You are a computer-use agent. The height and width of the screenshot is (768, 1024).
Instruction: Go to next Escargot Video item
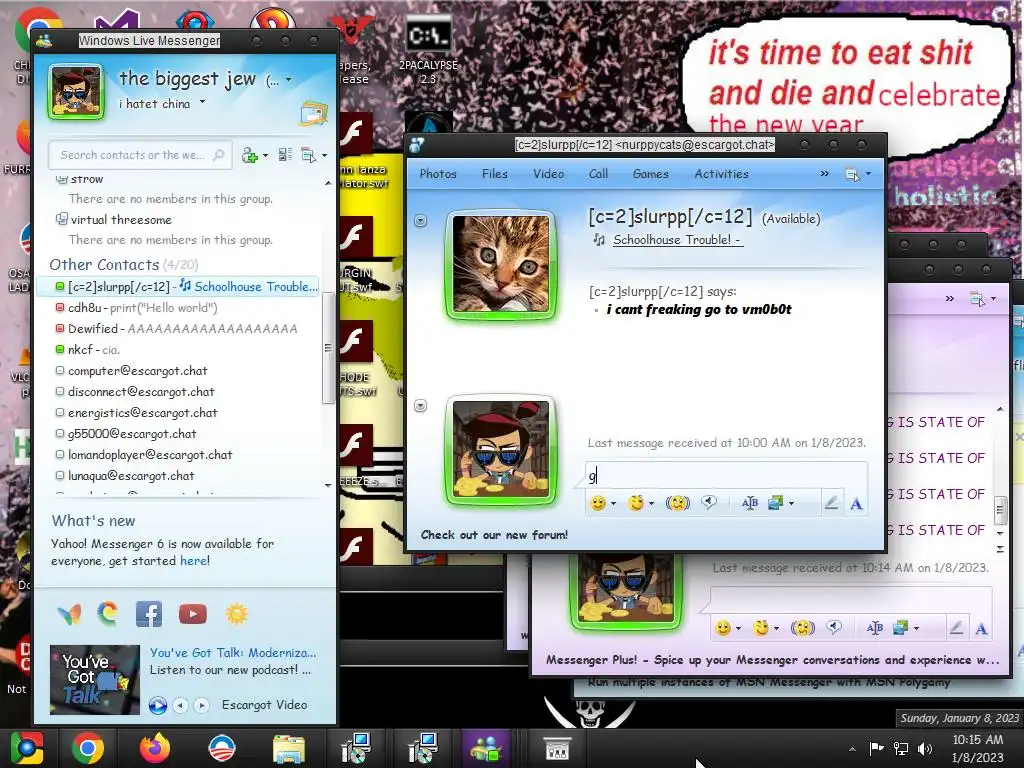(202, 705)
